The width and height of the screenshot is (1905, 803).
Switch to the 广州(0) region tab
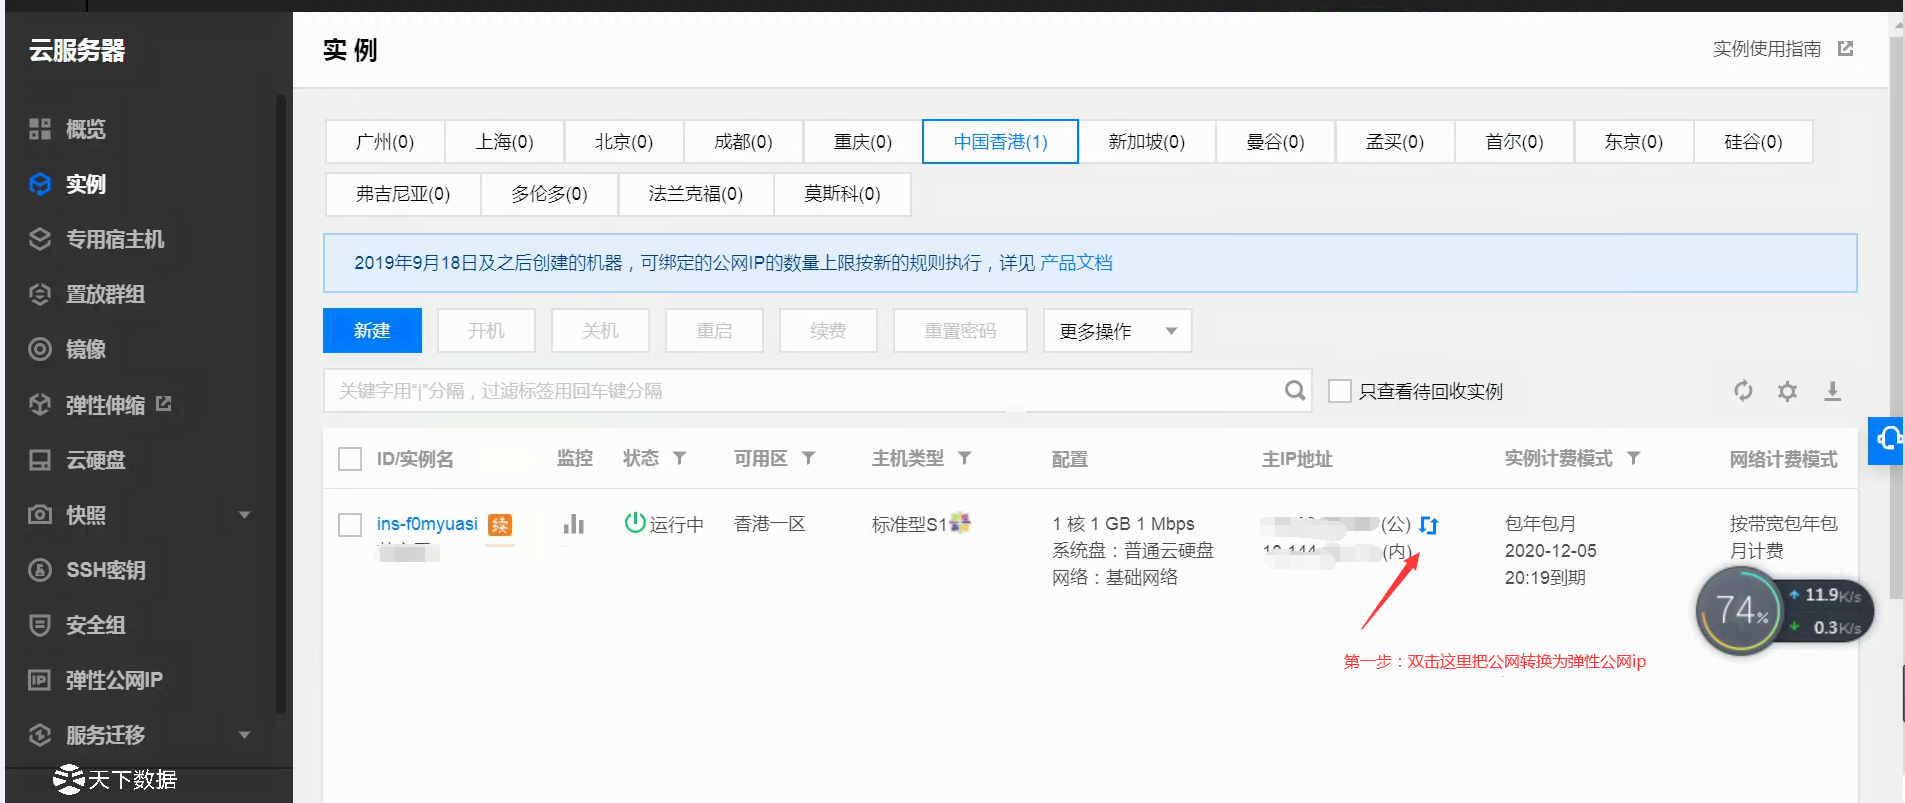(385, 142)
